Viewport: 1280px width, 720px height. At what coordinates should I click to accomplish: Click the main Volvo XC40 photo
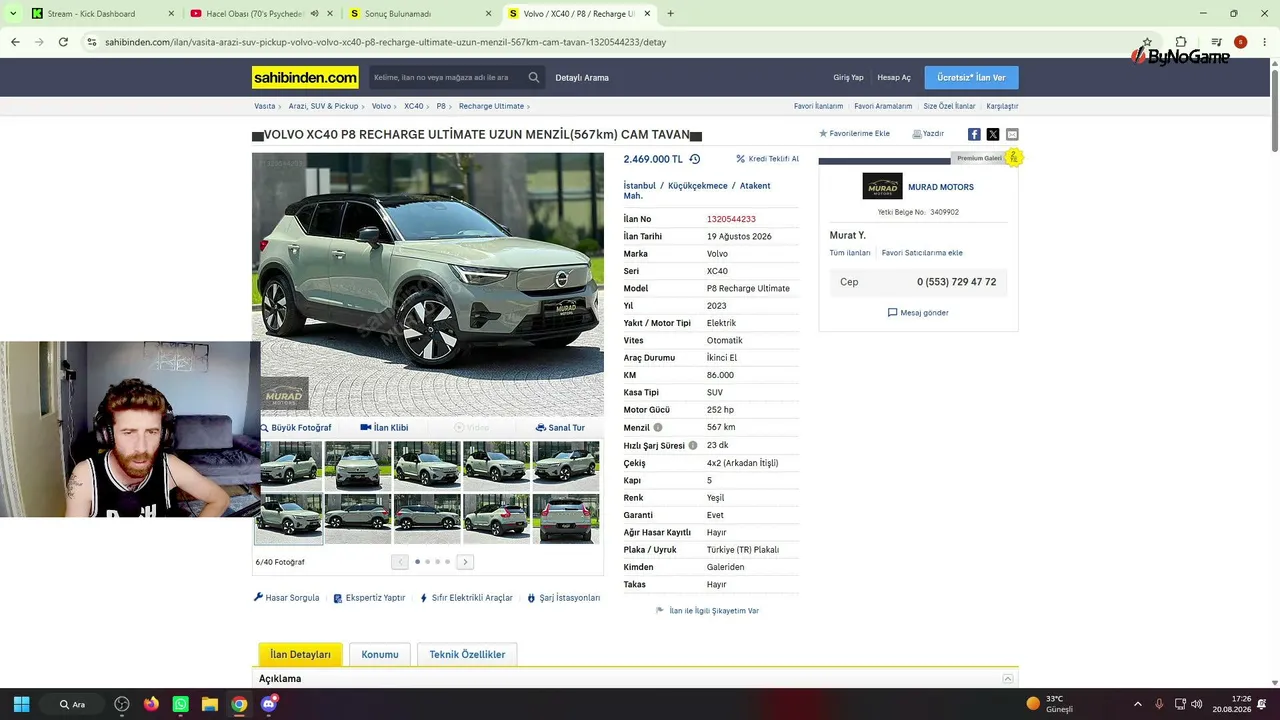[428, 284]
